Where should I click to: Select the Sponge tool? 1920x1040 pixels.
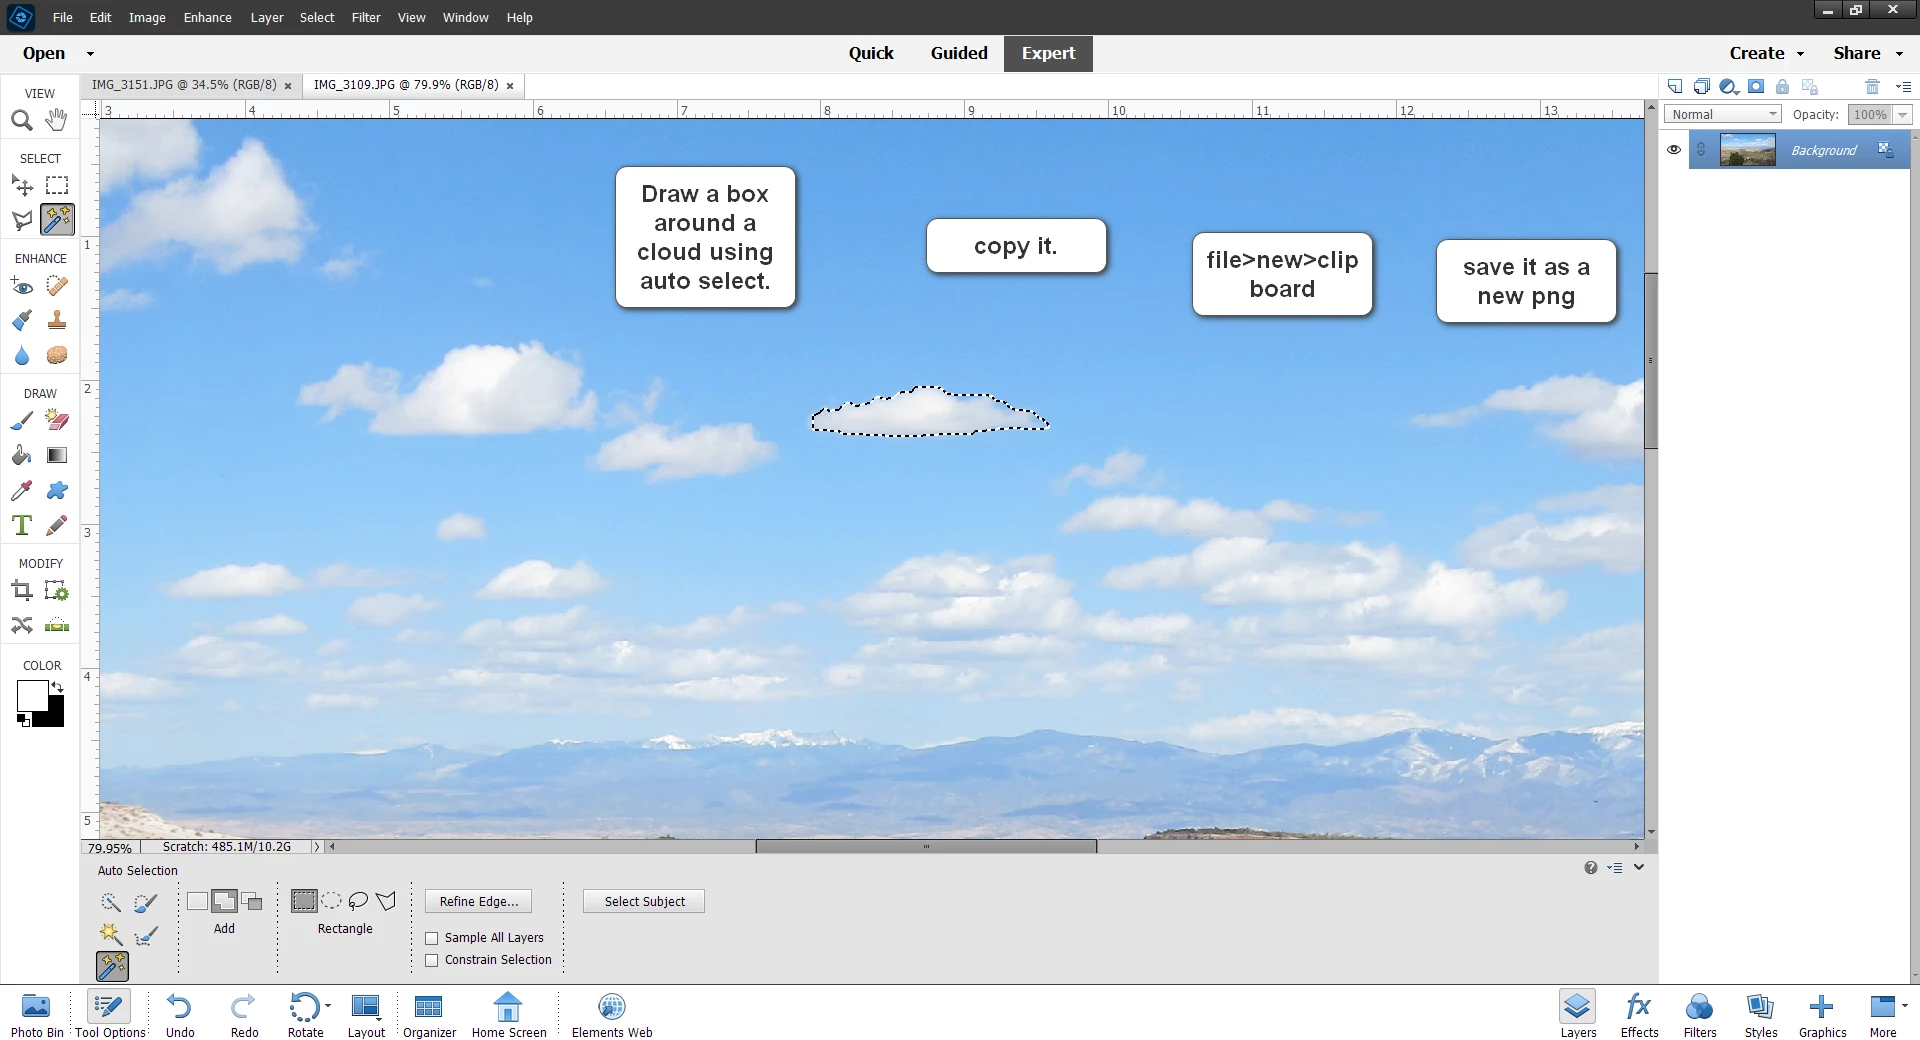click(x=57, y=355)
